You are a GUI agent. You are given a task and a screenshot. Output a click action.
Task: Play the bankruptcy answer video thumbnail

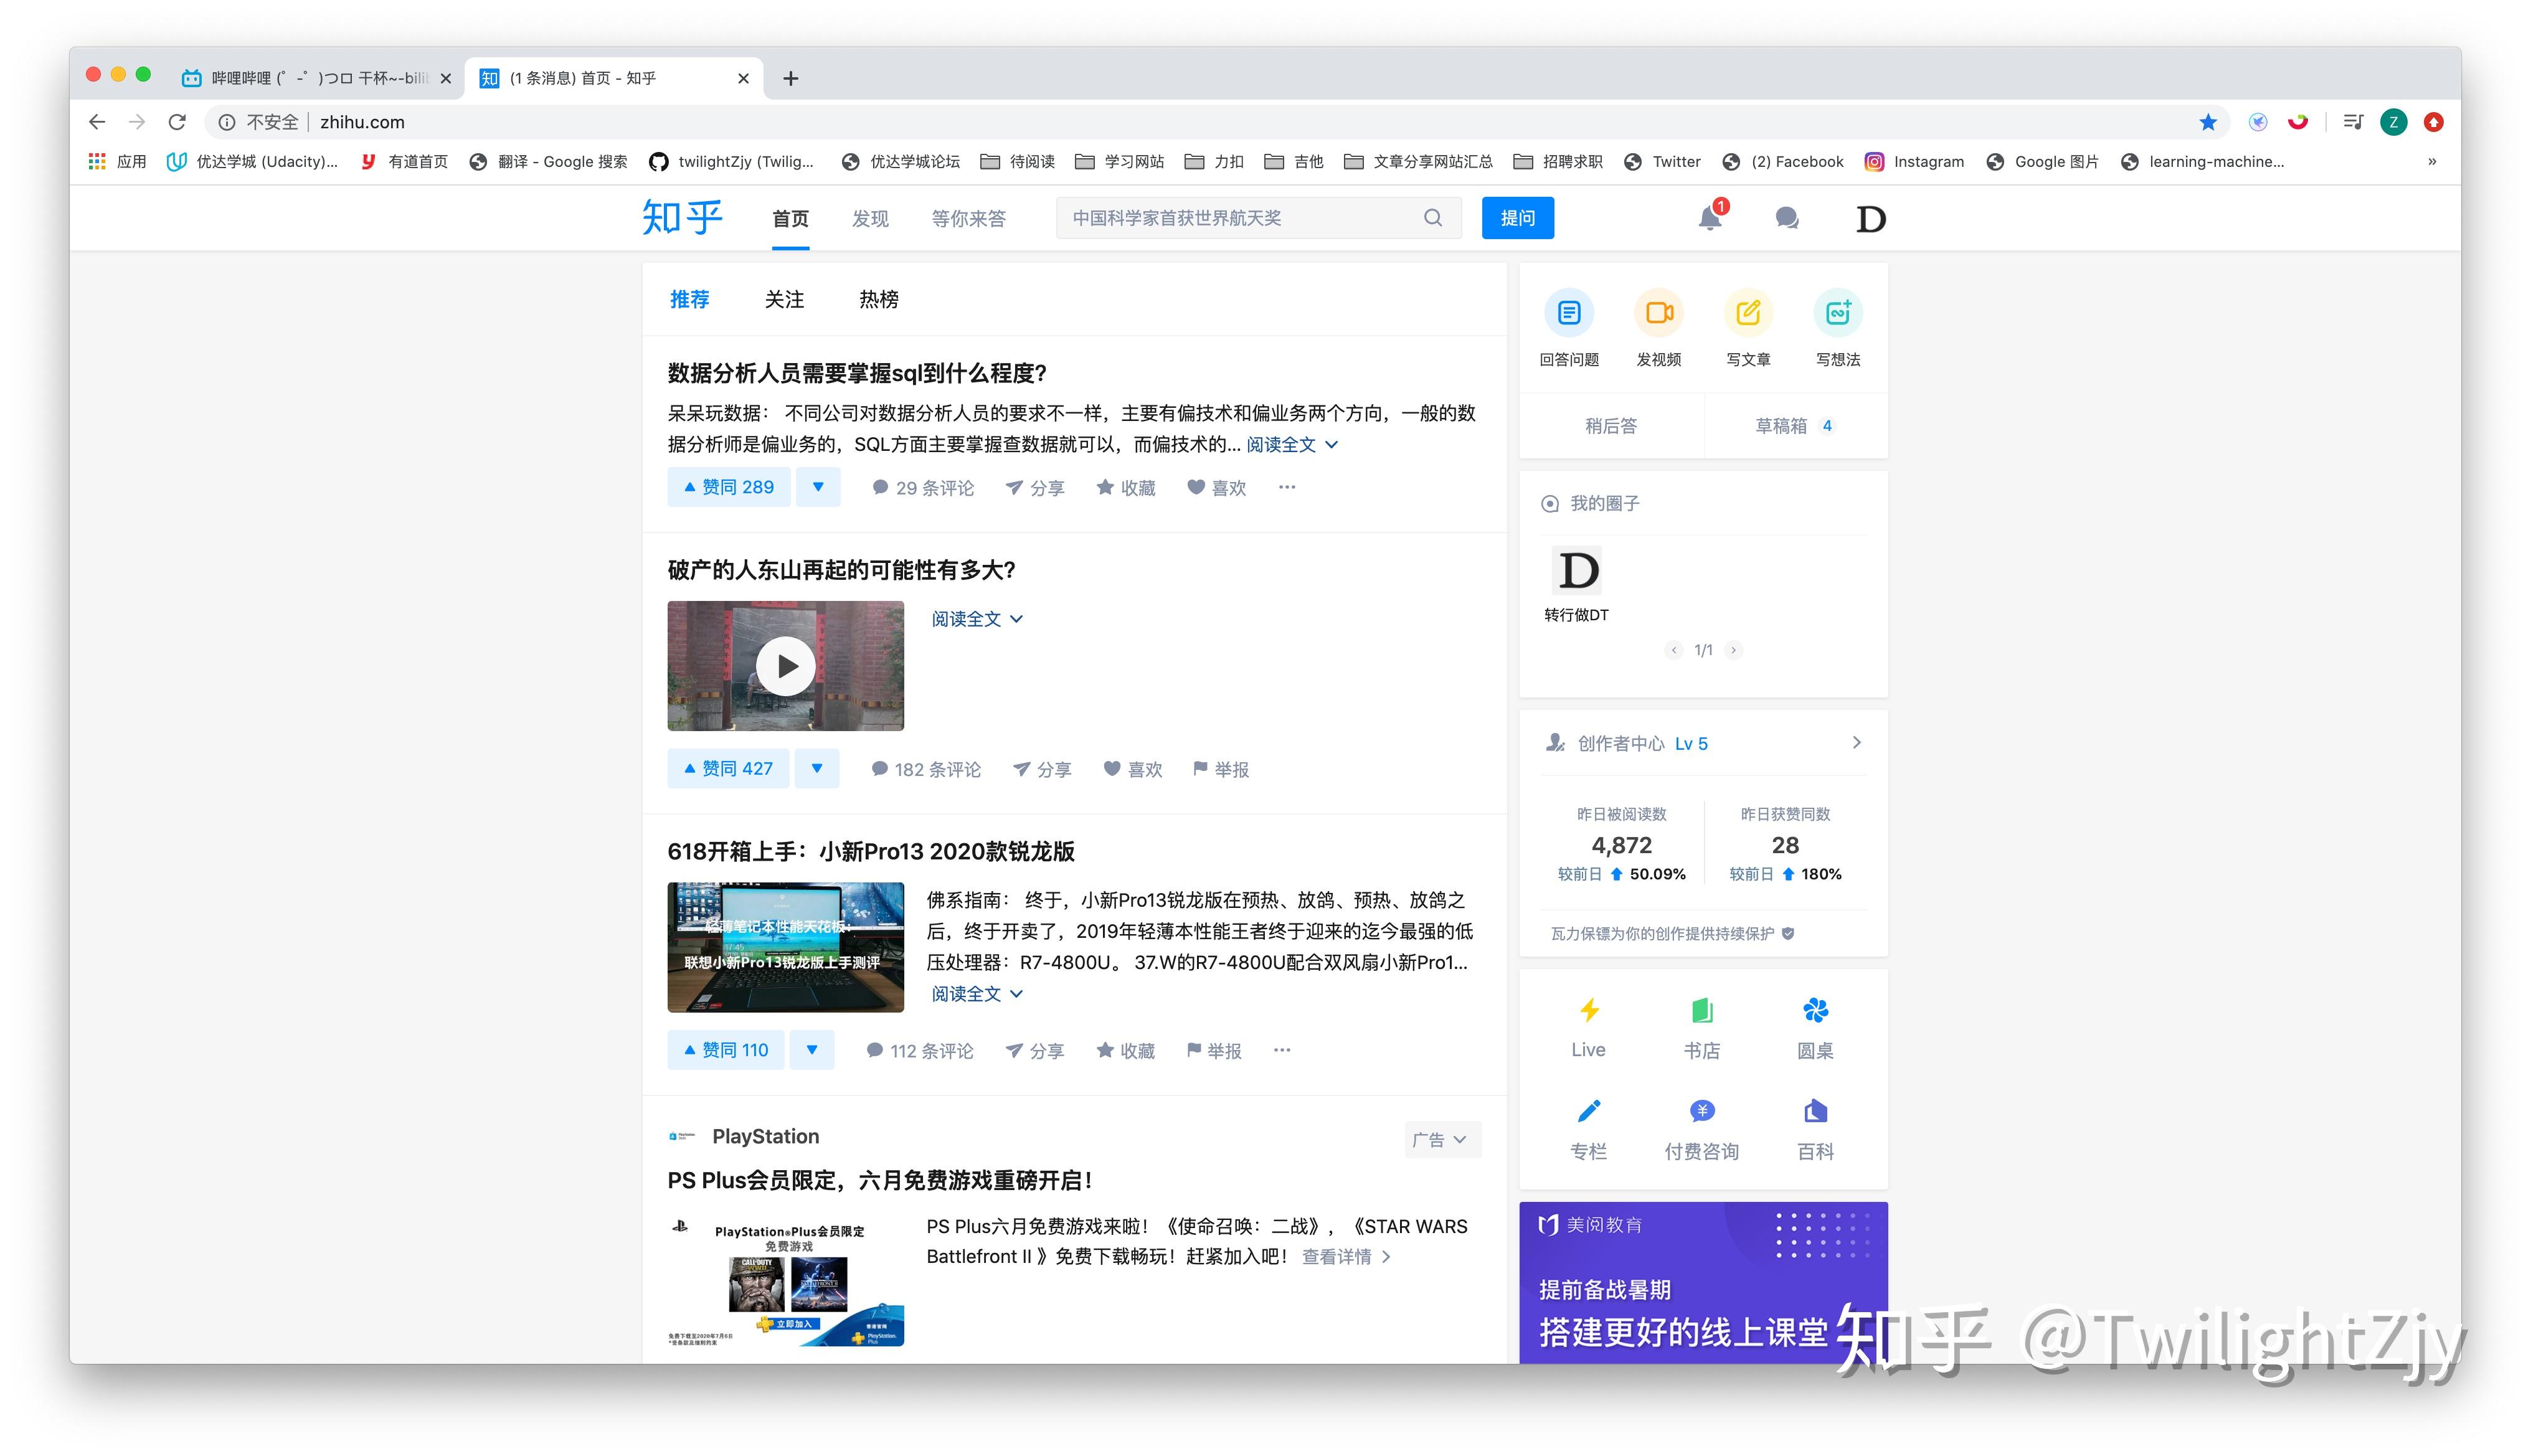[785, 666]
